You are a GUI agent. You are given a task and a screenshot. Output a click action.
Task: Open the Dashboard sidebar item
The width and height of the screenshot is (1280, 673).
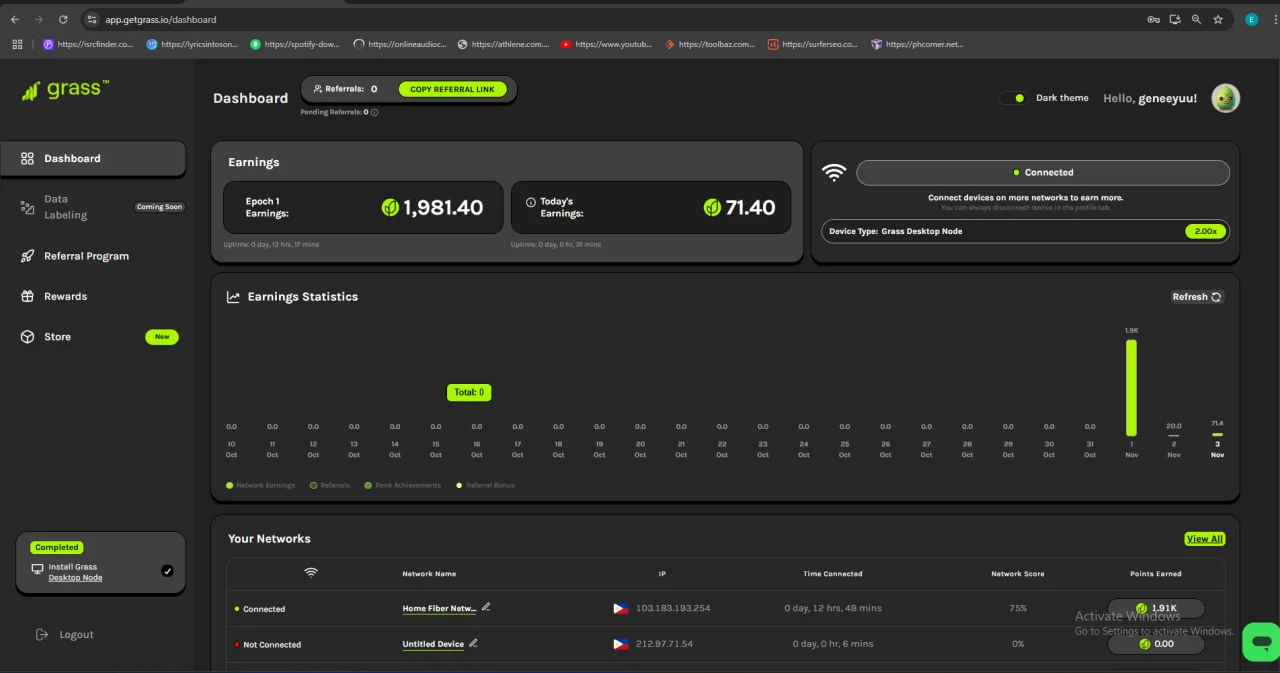tap(93, 158)
